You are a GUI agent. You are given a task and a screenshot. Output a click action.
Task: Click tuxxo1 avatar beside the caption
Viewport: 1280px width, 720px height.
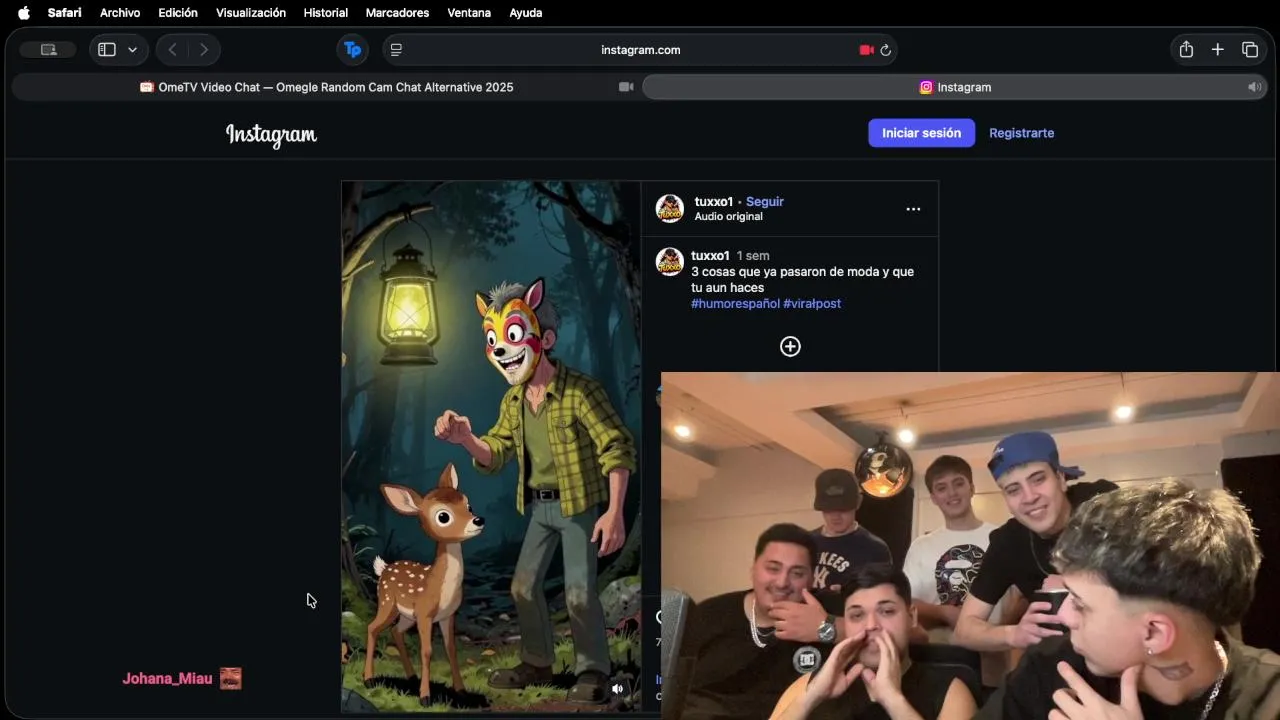pyautogui.click(x=669, y=262)
